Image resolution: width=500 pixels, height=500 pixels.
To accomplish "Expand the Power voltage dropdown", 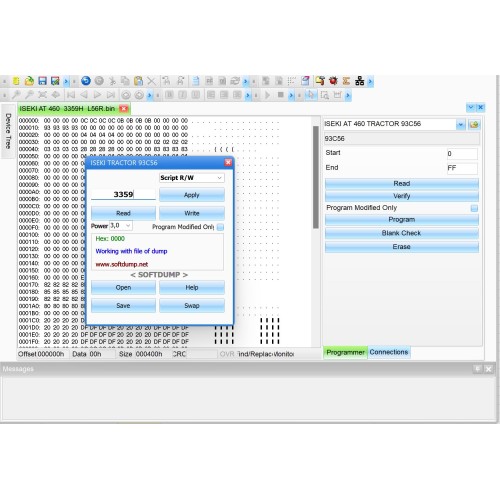I will tap(121, 226).
